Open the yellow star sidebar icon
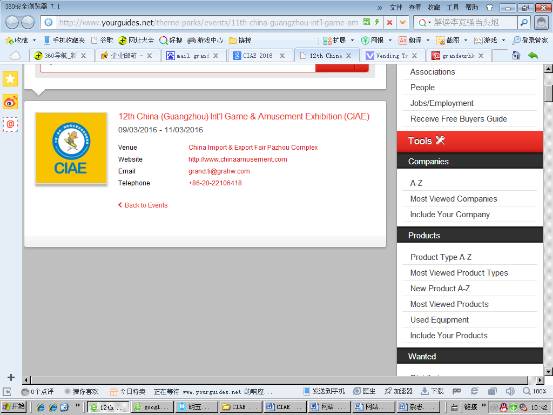The height and width of the screenshot is (415, 553). click(10, 79)
